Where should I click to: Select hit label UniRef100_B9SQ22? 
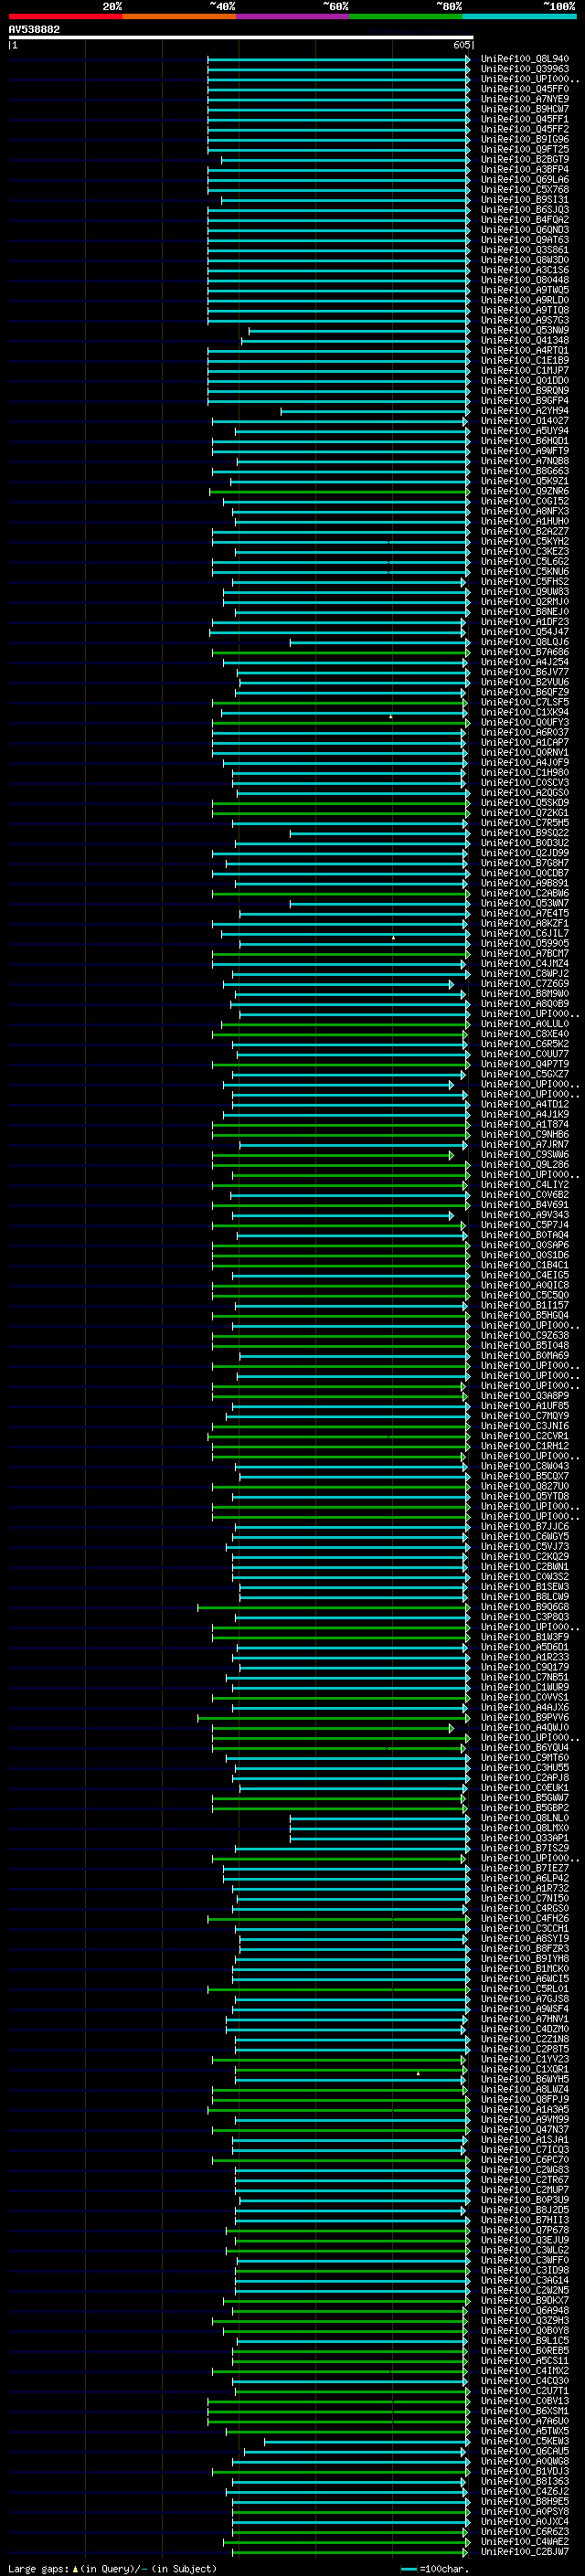[x=525, y=833]
